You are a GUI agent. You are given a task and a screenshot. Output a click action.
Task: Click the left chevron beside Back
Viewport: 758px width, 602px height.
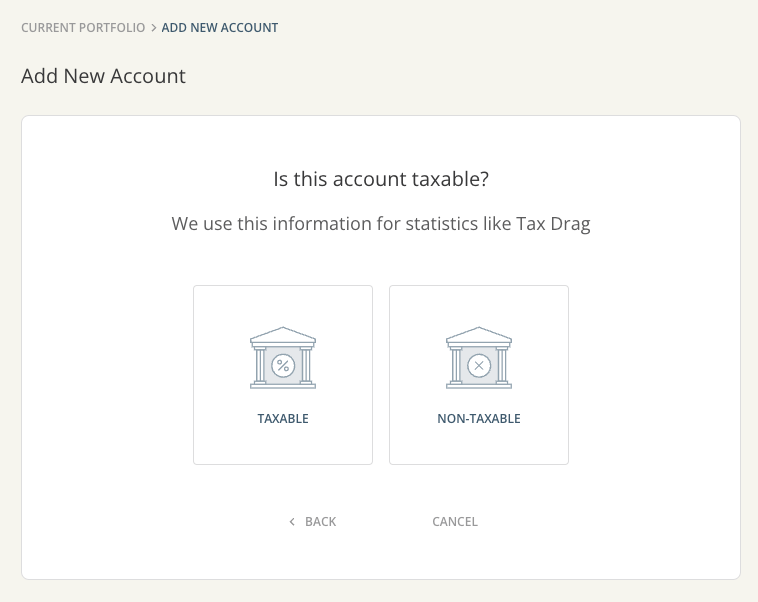pyautogui.click(x=292, y=522)
